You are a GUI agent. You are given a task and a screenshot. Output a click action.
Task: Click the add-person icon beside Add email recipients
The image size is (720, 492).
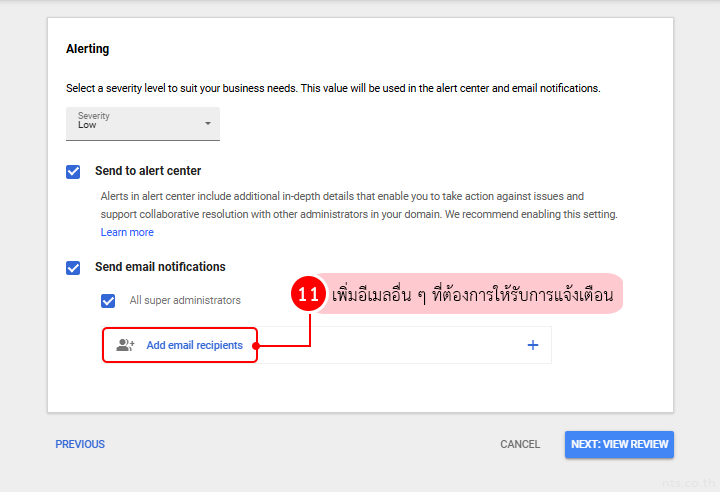[125, 345]
